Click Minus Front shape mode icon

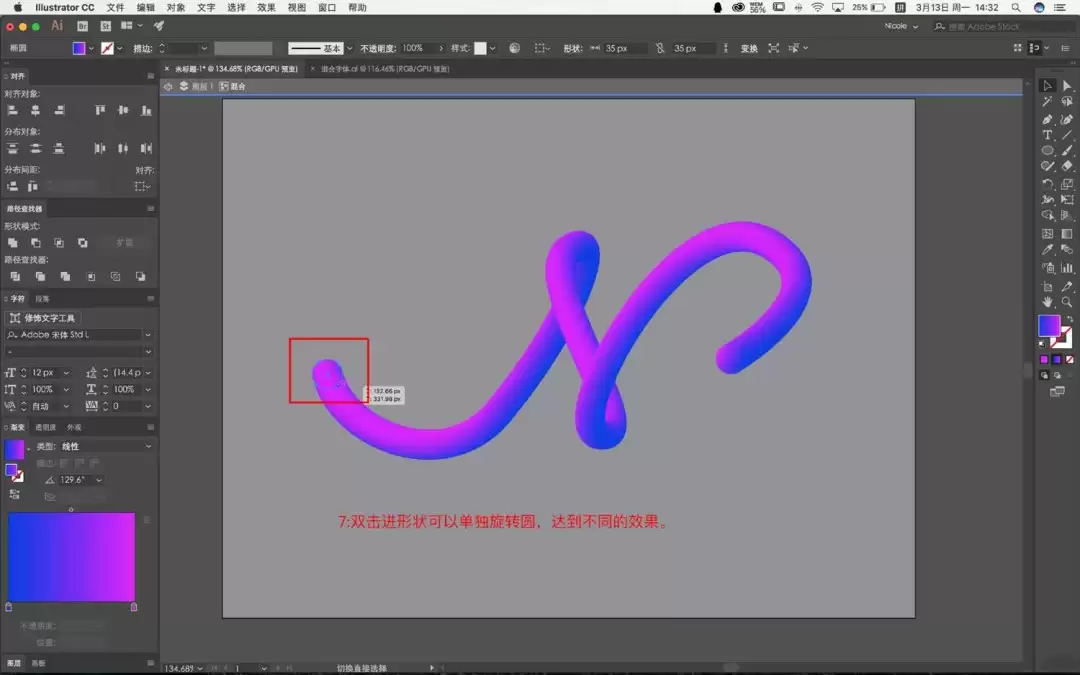tap(36, 242)
